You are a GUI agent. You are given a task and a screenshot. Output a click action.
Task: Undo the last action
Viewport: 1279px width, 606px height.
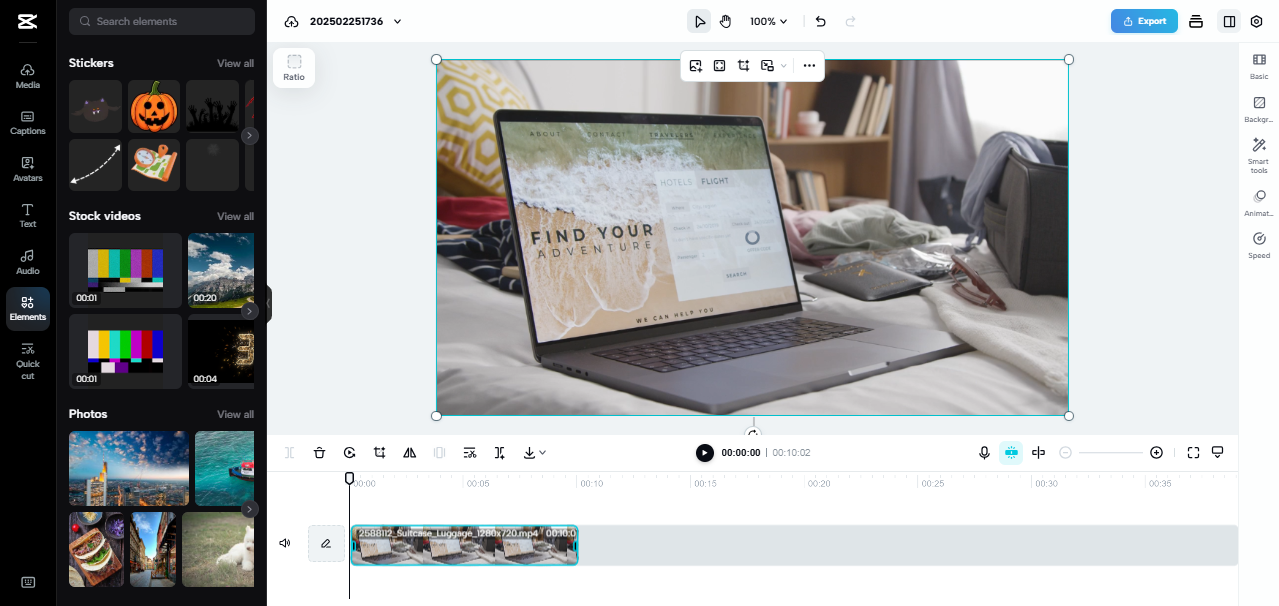point(821,21)
